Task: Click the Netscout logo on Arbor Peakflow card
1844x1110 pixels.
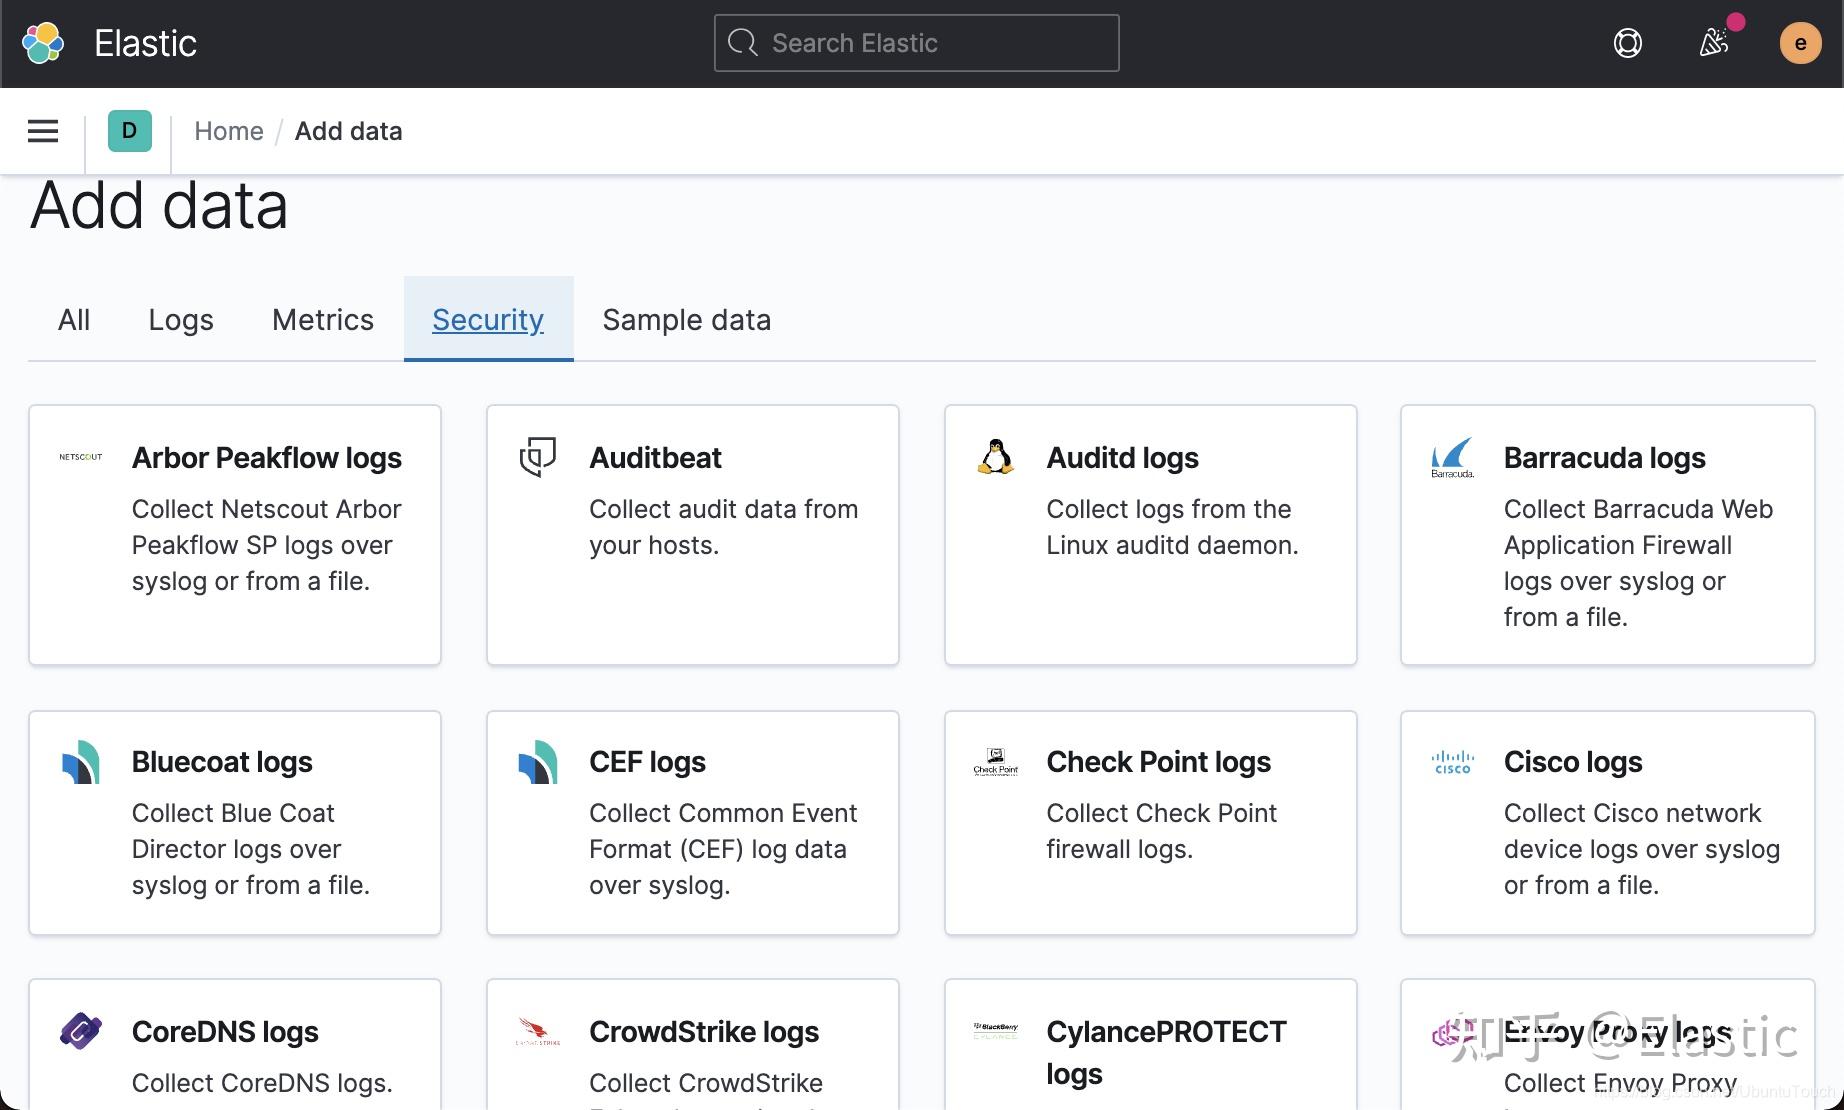Action: pyautogui.click(x=80, y=457)
